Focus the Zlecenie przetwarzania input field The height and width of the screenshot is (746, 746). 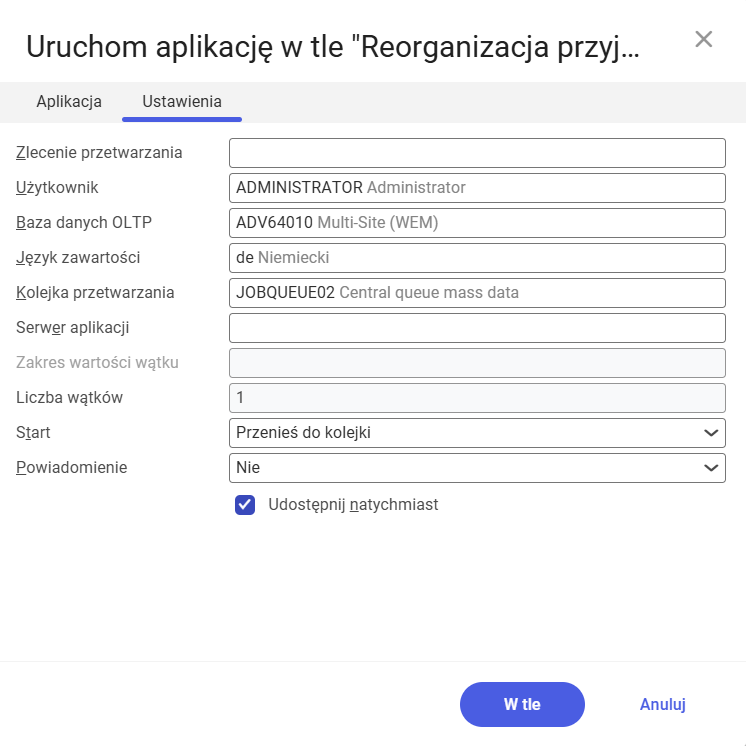477,153
